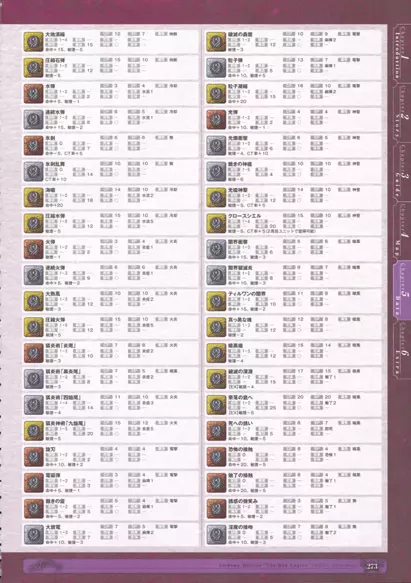
Task: Open the Chapter 1 Introduction tab
Action: [x=401, y=52]
